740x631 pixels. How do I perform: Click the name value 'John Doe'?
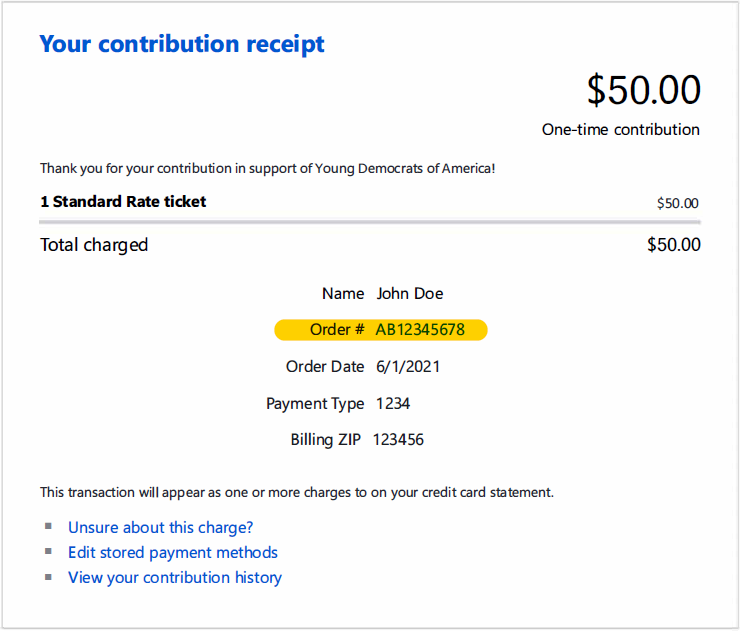[x=410, y=294]
